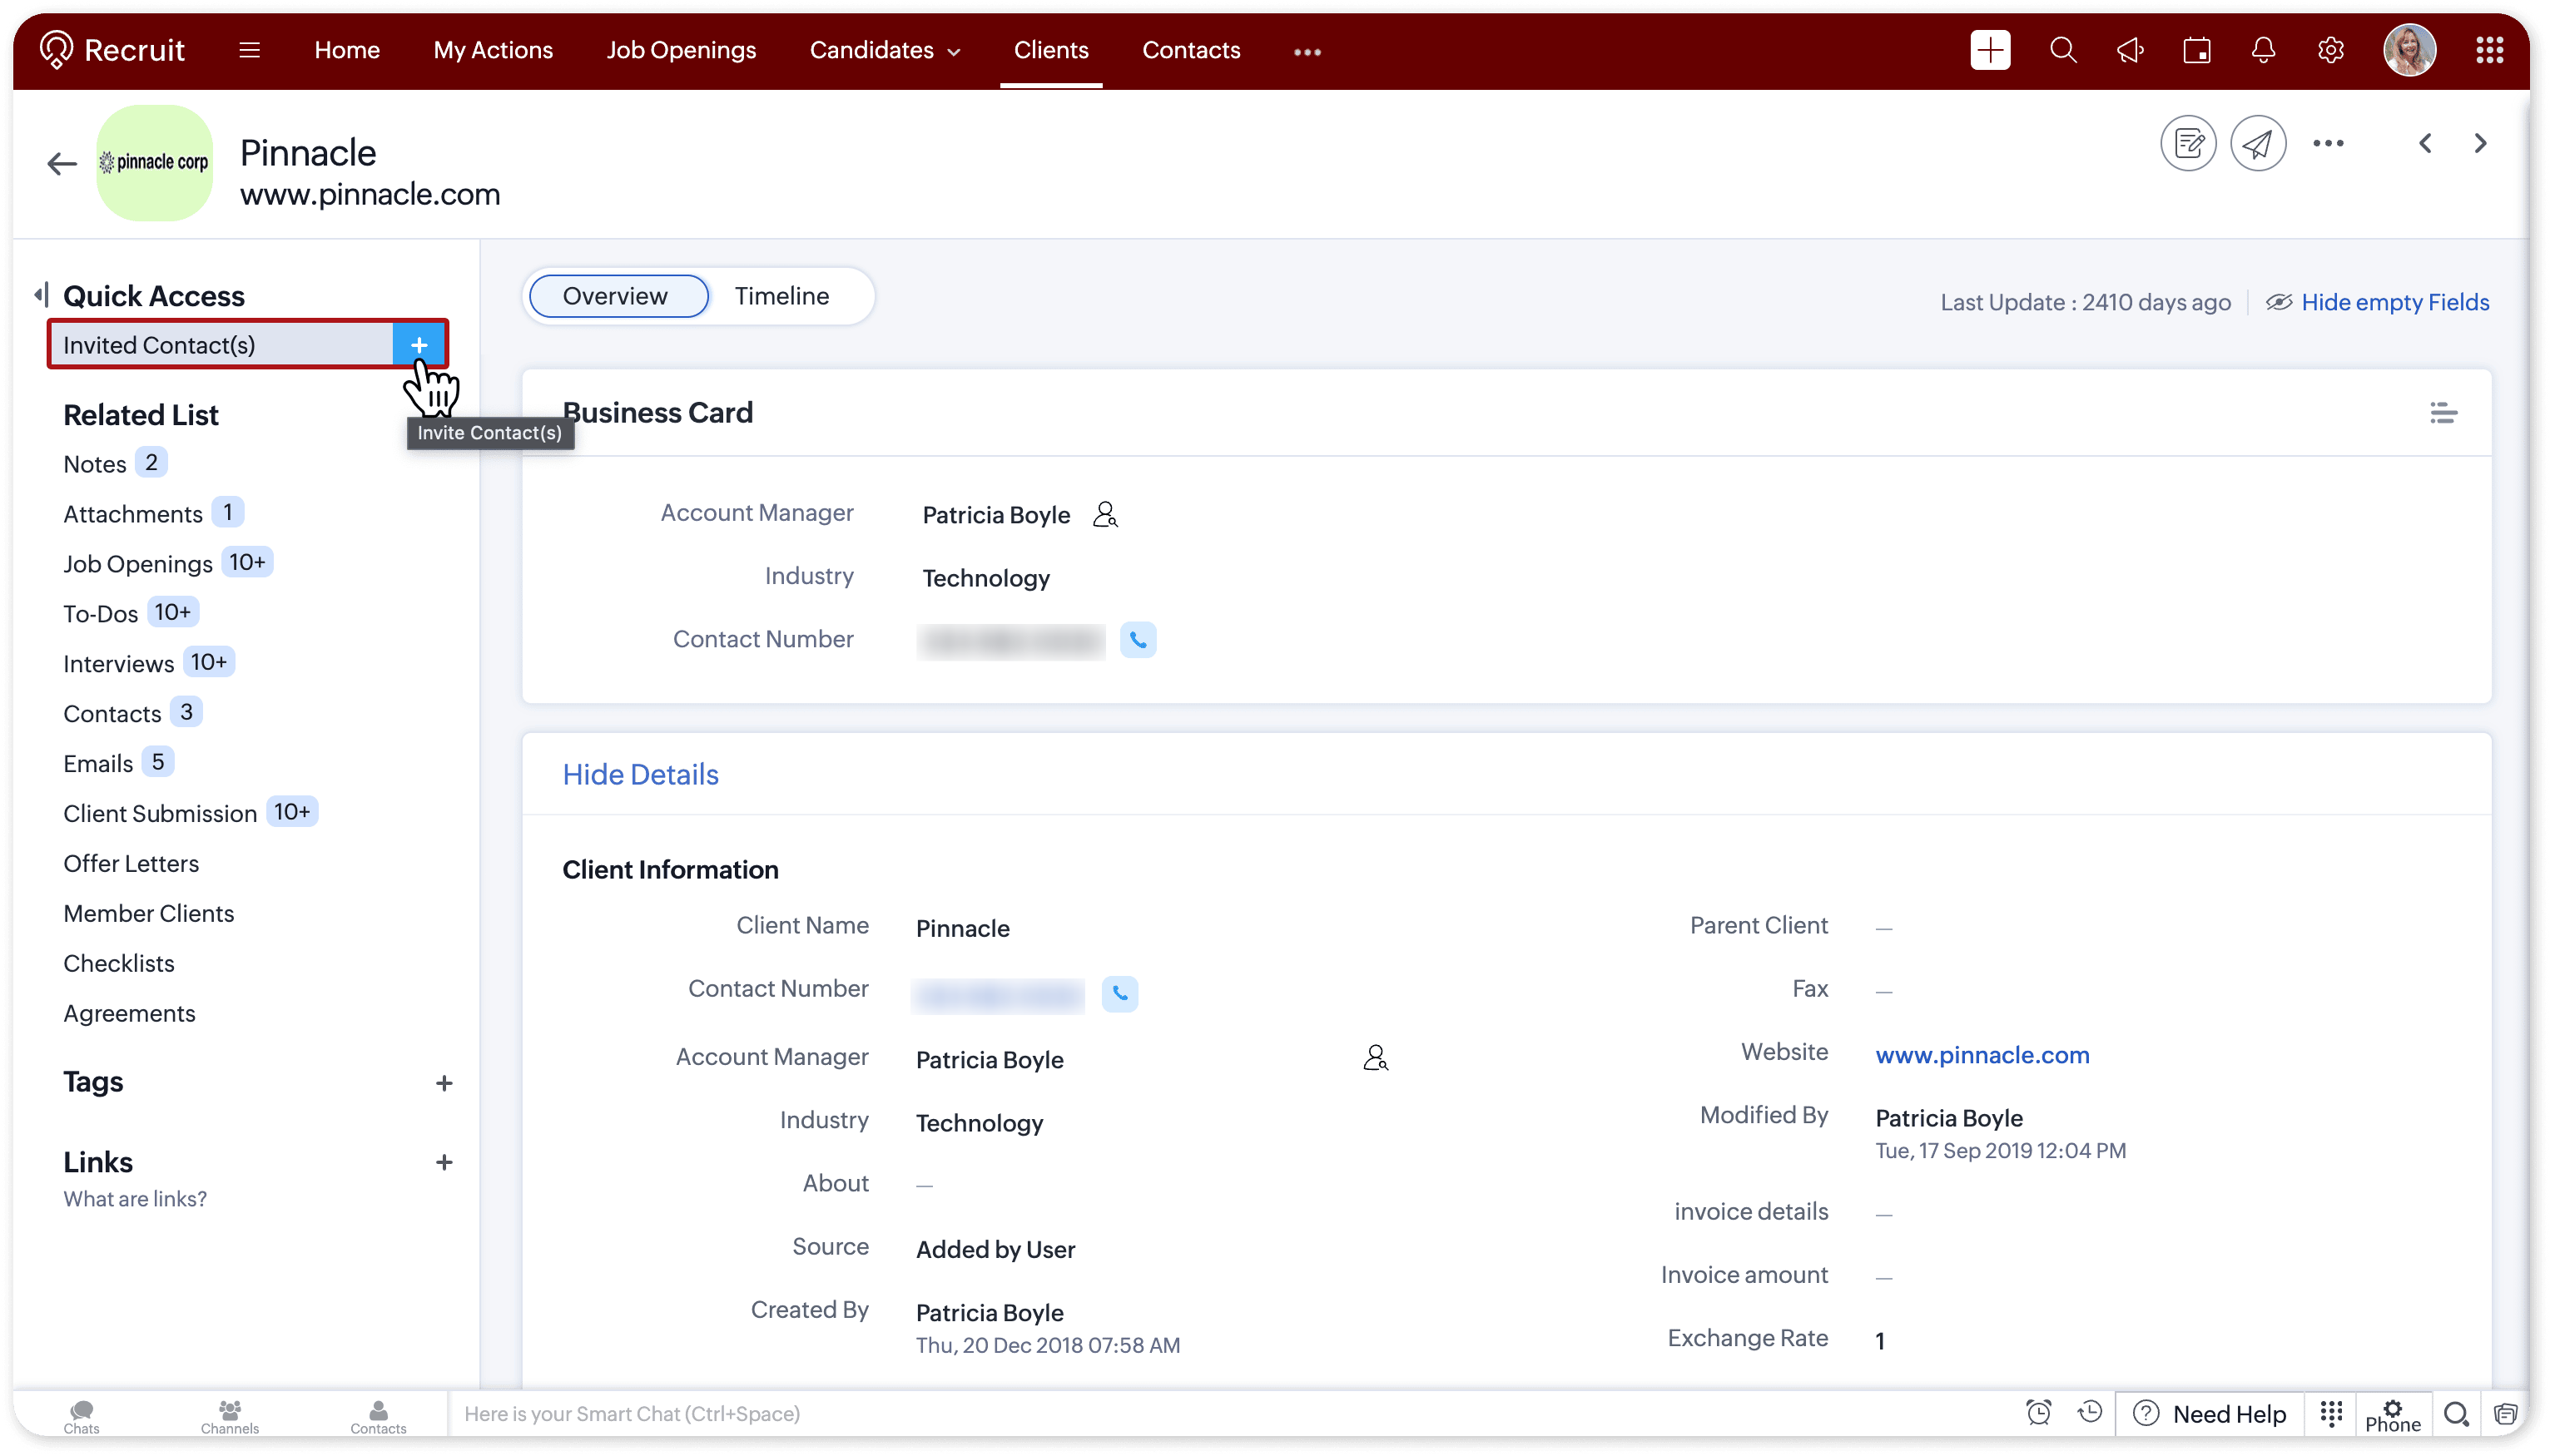
Task: Open the calendar icon in top bar
Action: (2196, 50)
